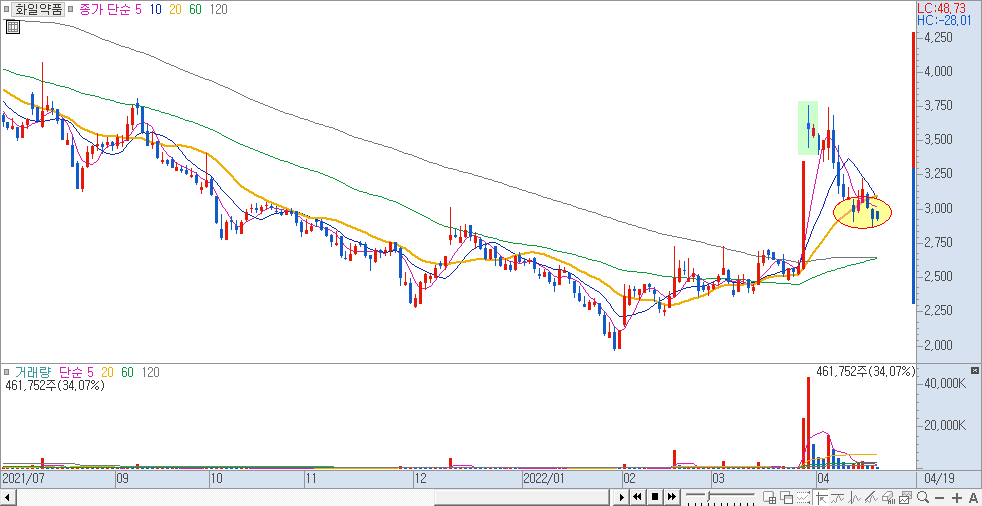982x506 pixels.
Task: Click the dotted chart range icon
Action: [804, 498]
